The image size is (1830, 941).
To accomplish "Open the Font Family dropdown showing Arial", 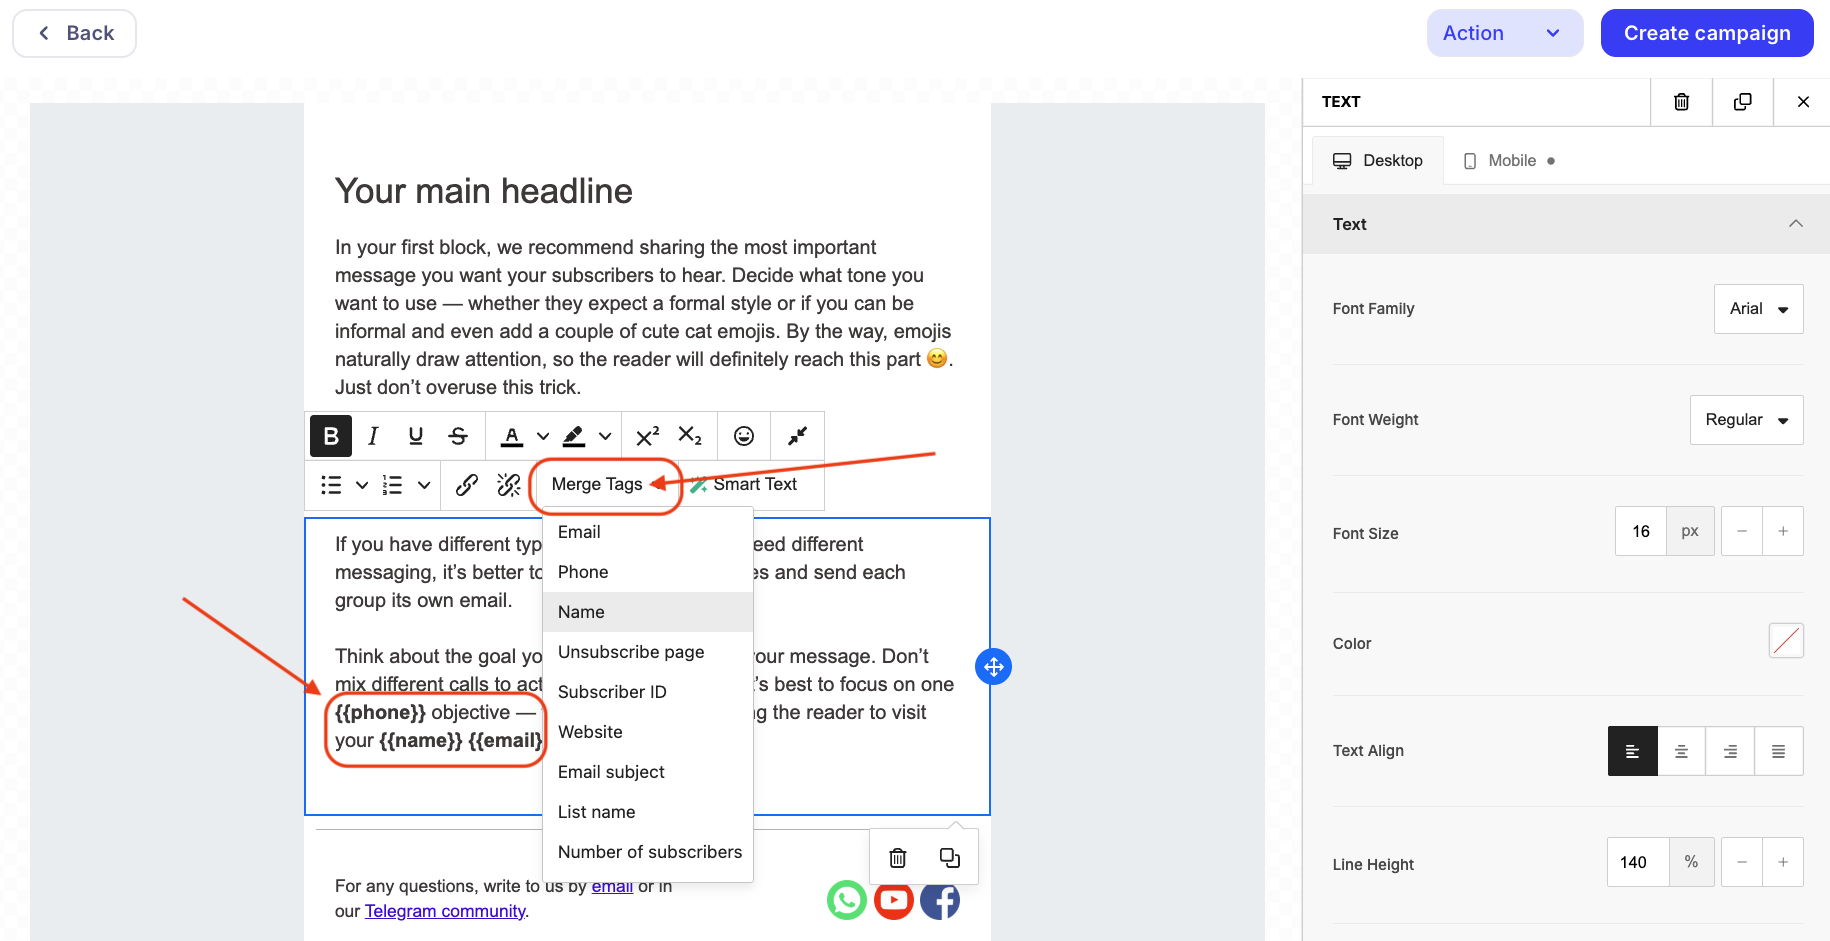I will (1758, 309).
